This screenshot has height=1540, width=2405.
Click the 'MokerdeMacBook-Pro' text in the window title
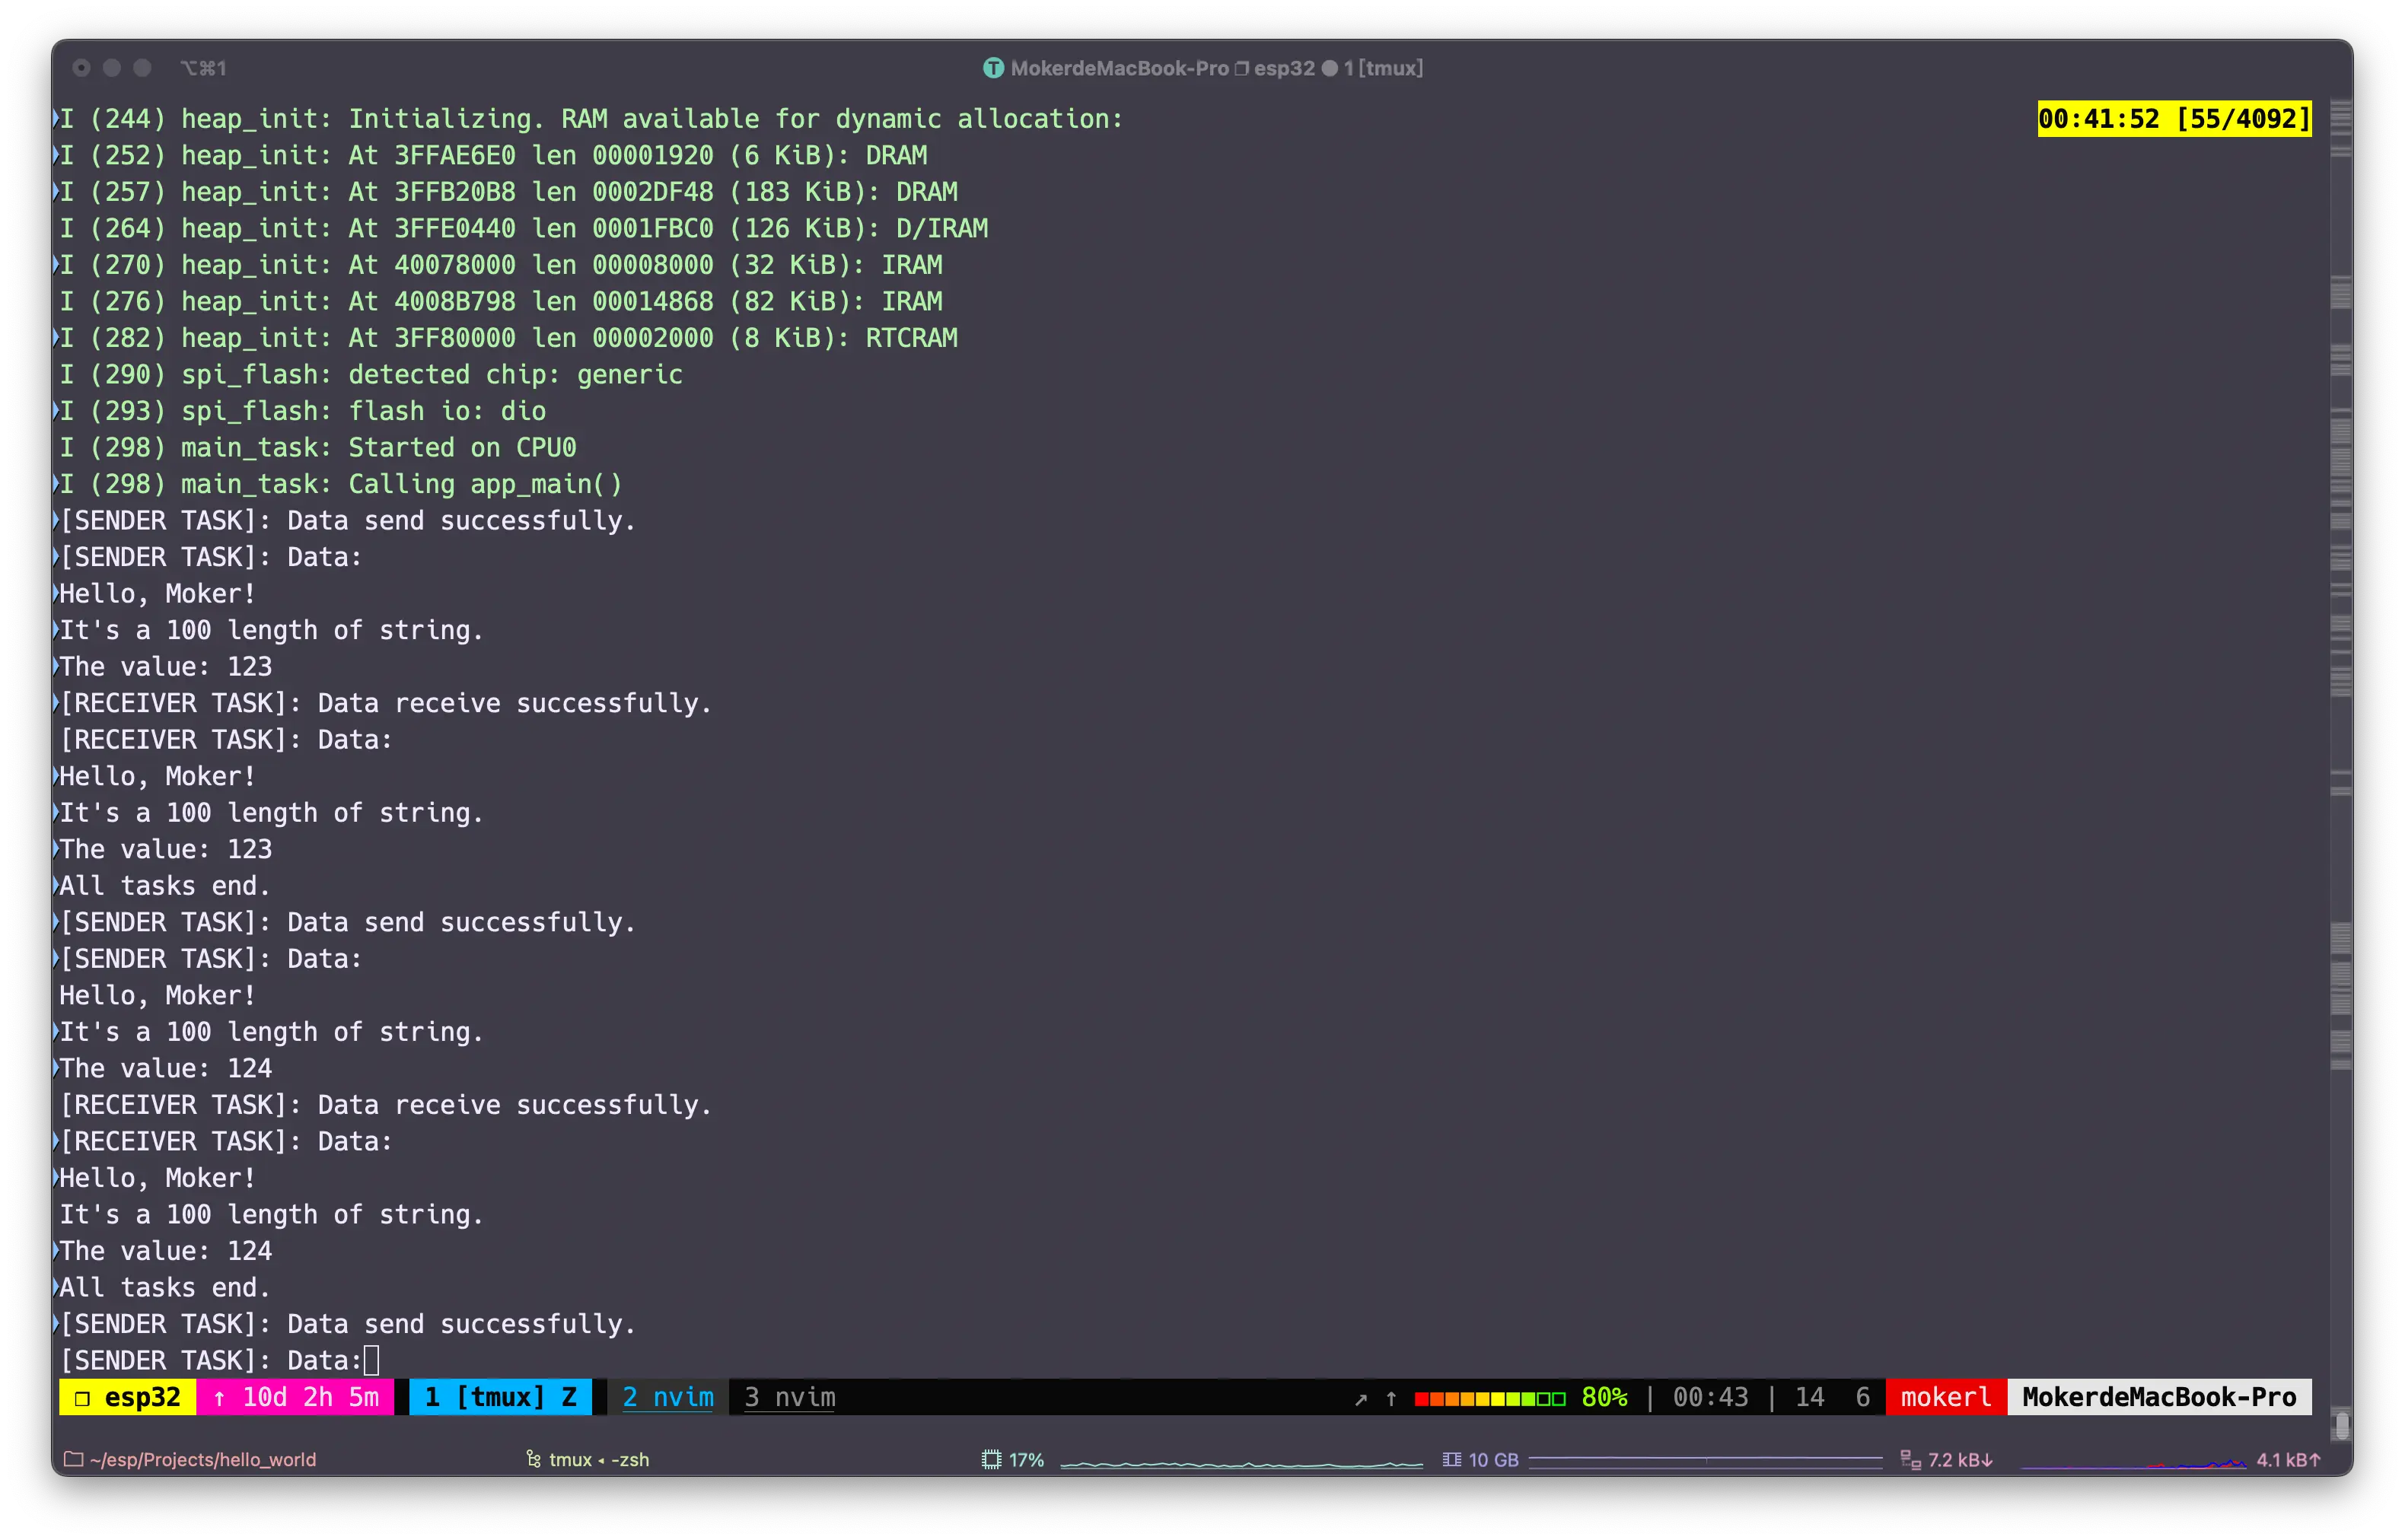1119,68
